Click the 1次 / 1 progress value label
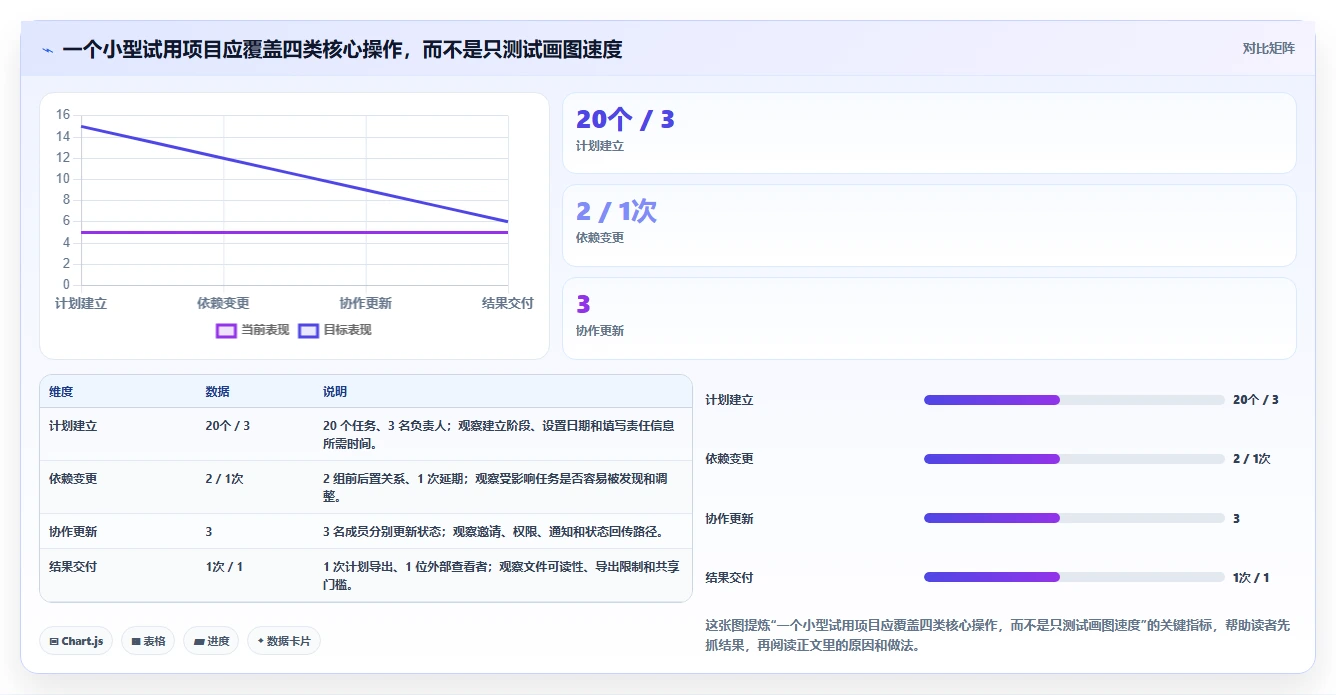Viewport: 1336px width, 695px height. point(1251,578)
